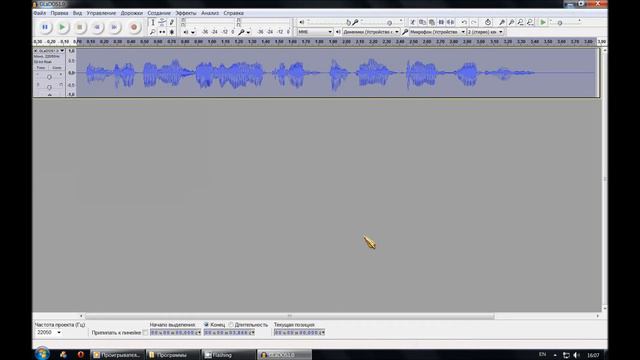Open the Дорожки menu
This screenshot has height=360, width=640.
click(131, 13)
